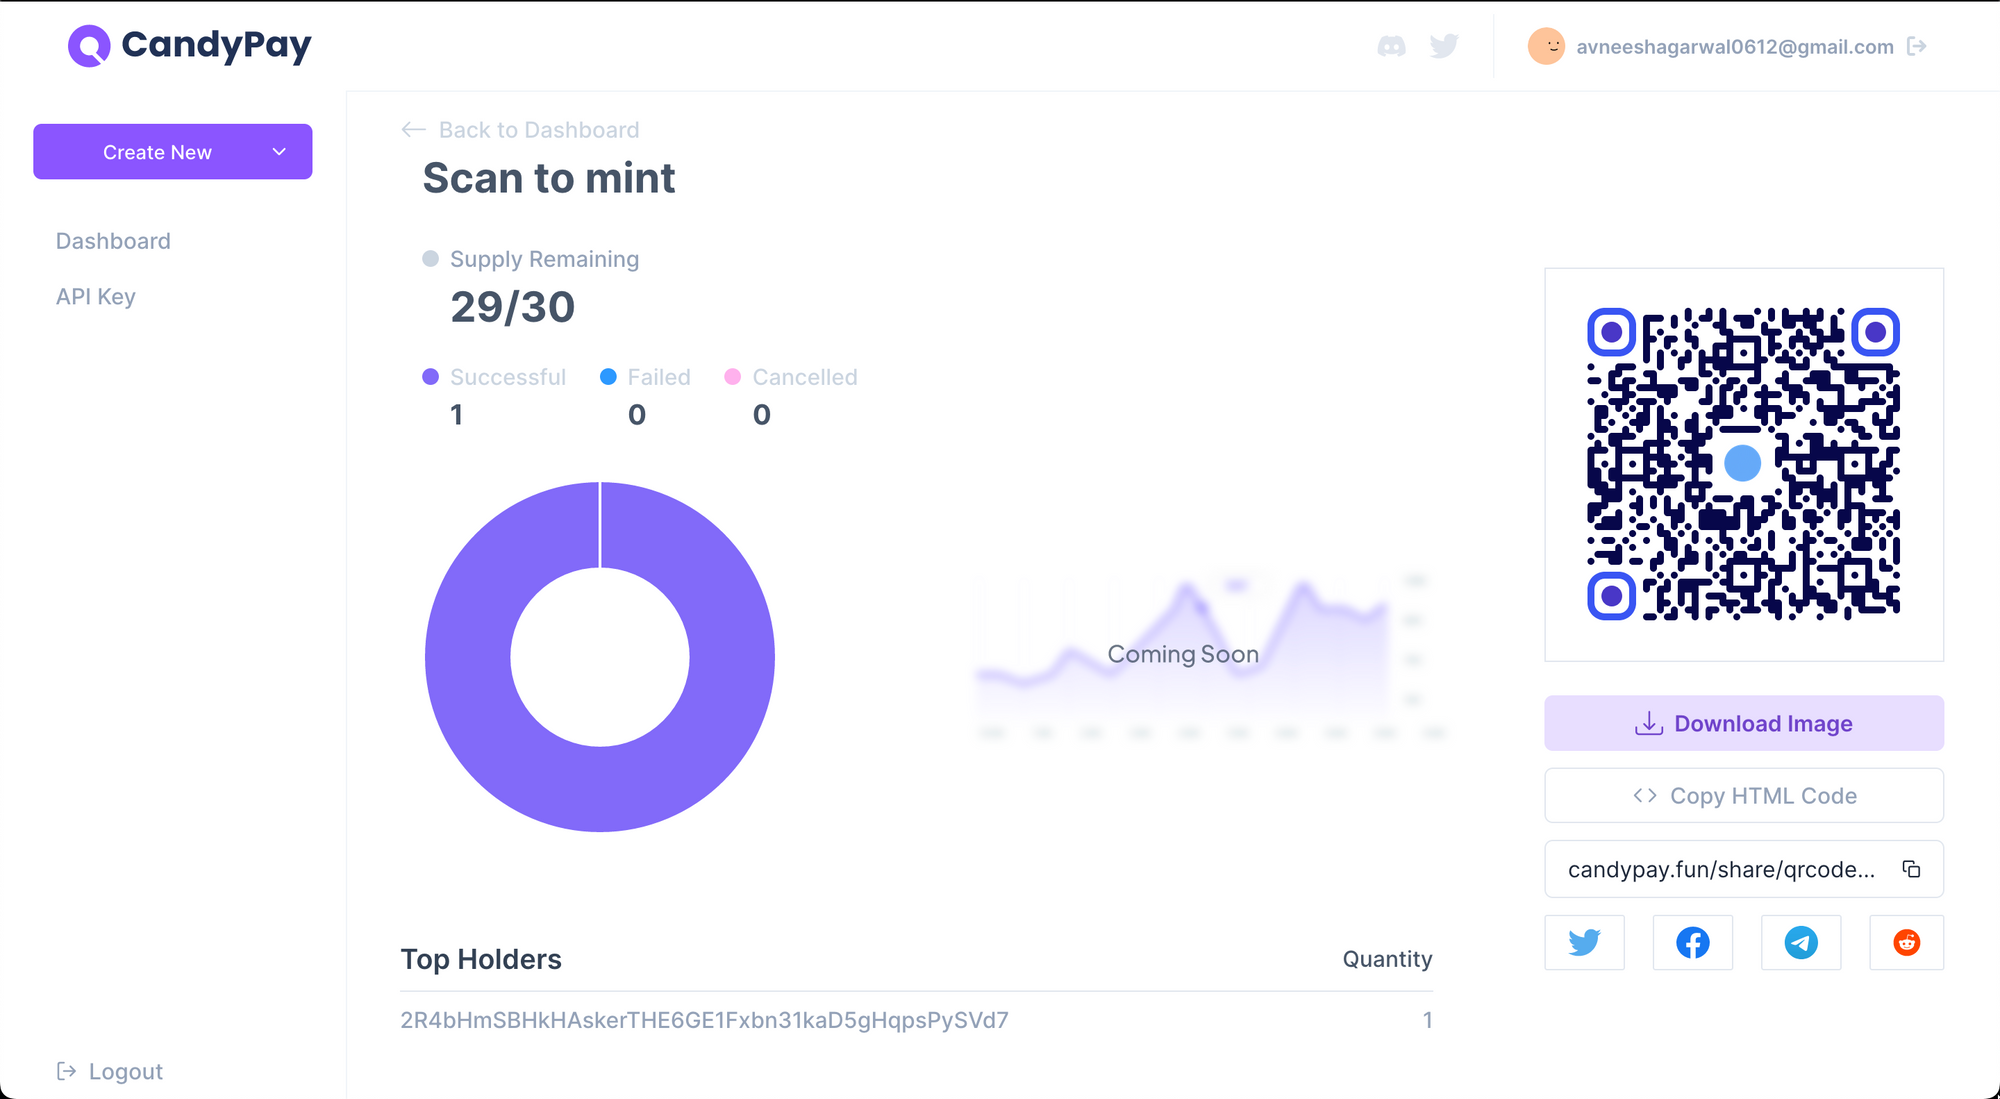Click the Create New button
2000x1099 pixels.
(x=172, y=152)
